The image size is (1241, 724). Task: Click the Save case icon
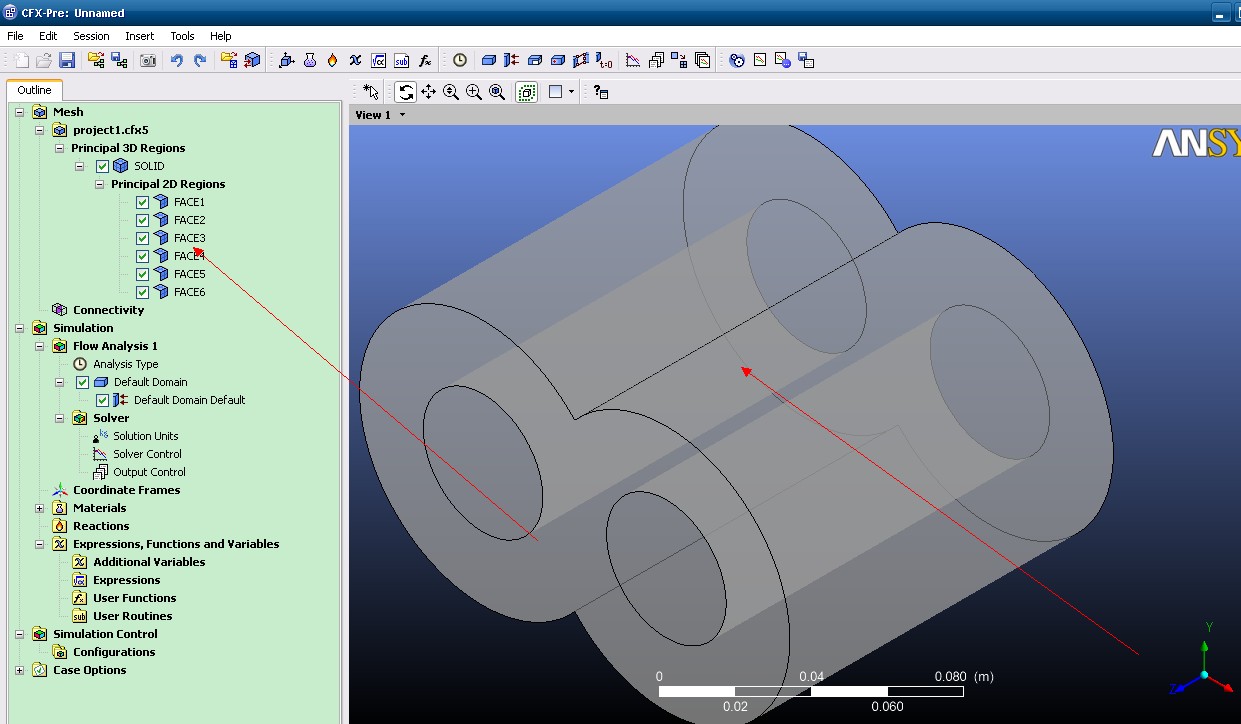tap(67, 61)
